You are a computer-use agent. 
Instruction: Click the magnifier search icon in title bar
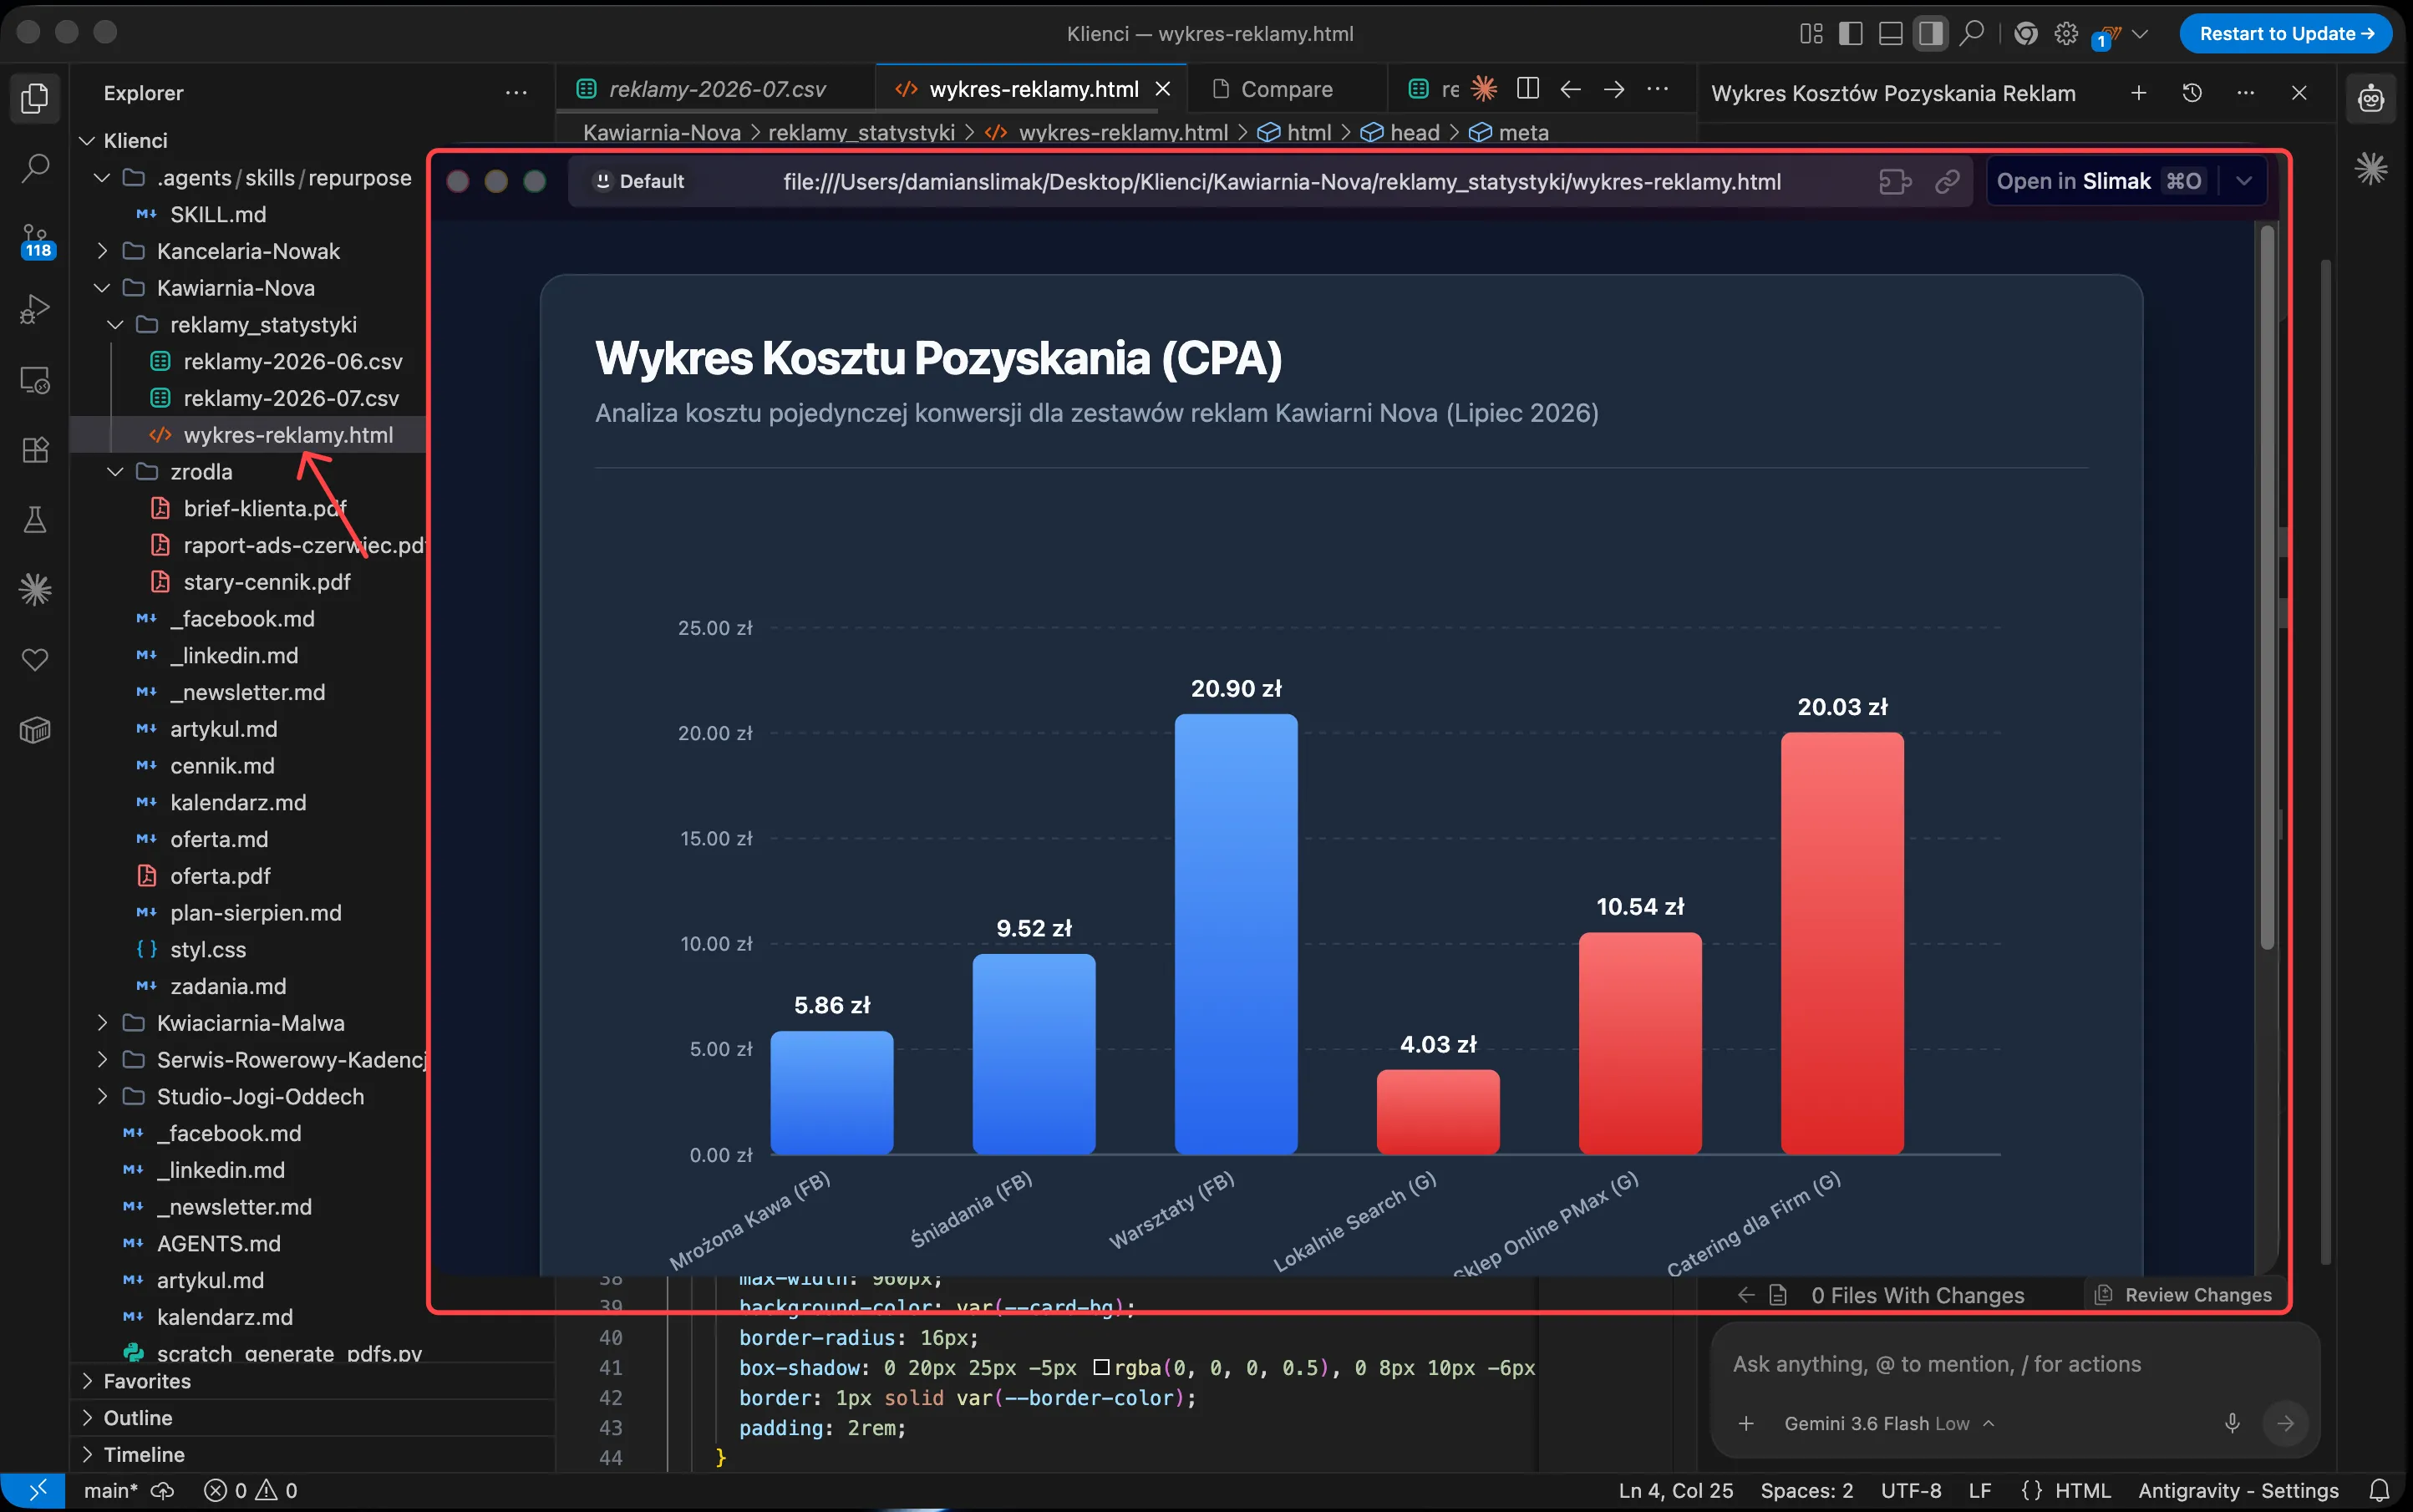click(1971, 34)
